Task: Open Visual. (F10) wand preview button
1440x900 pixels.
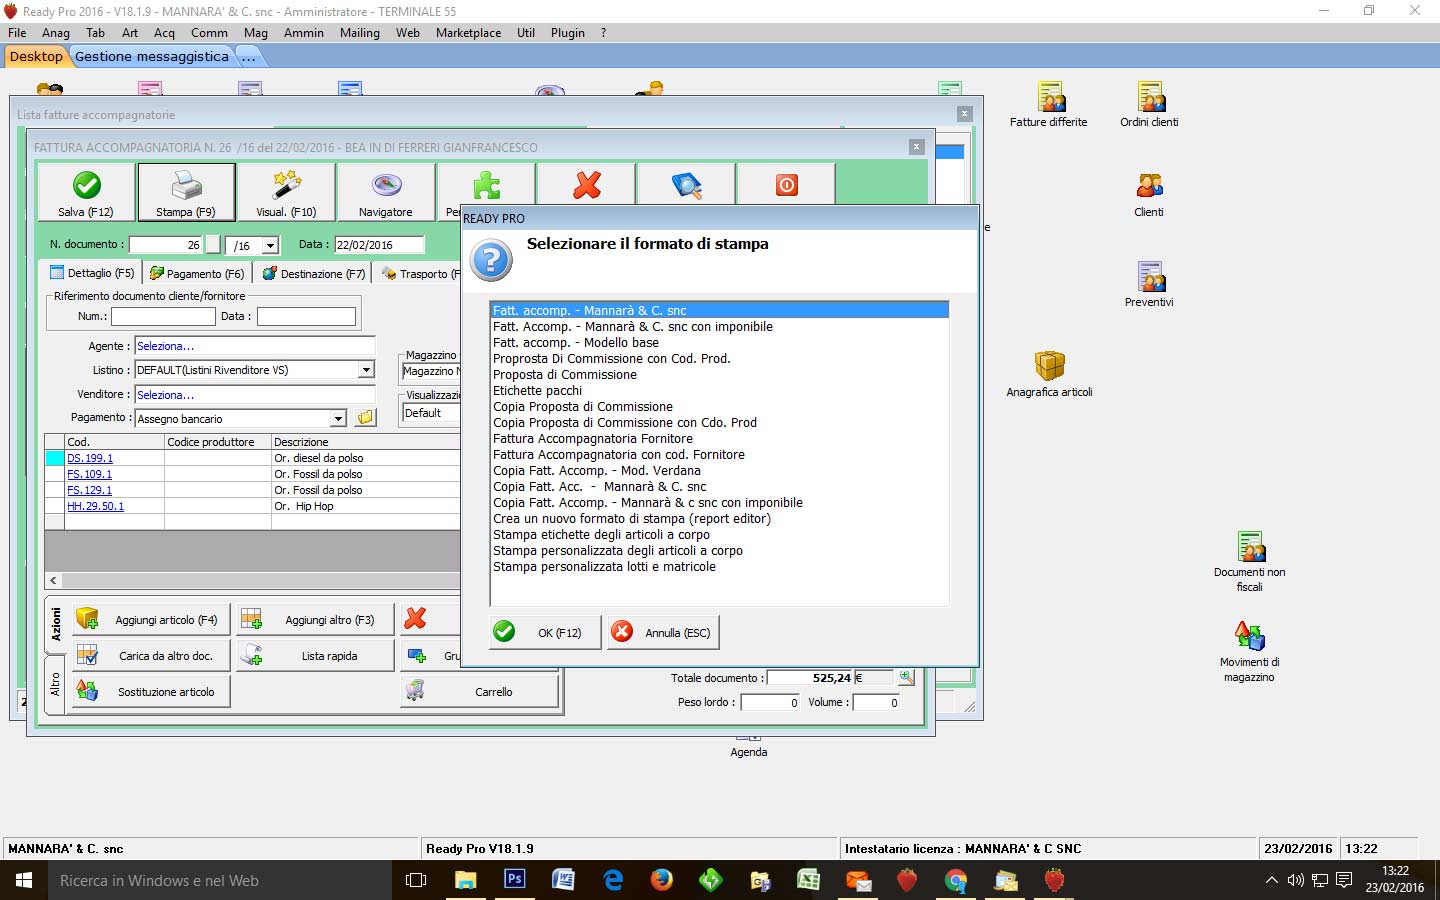Action: (286, 192)
